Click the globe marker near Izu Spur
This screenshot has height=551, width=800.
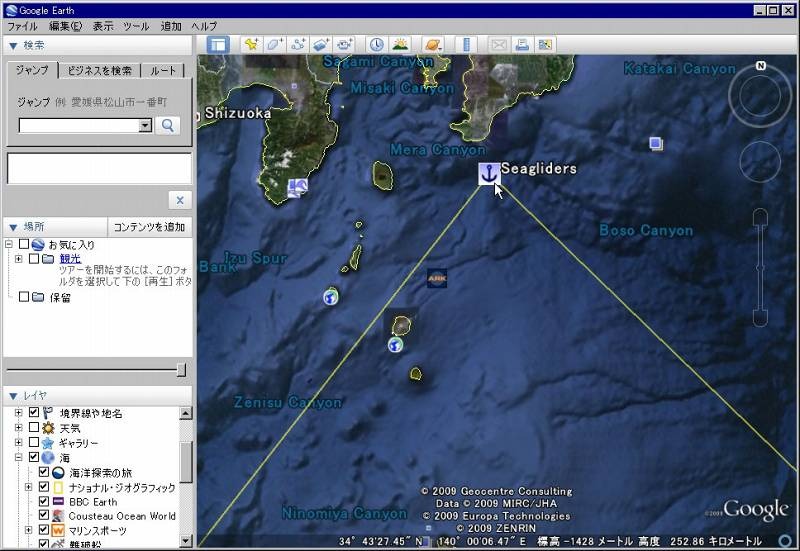click(x=331, y=296)
